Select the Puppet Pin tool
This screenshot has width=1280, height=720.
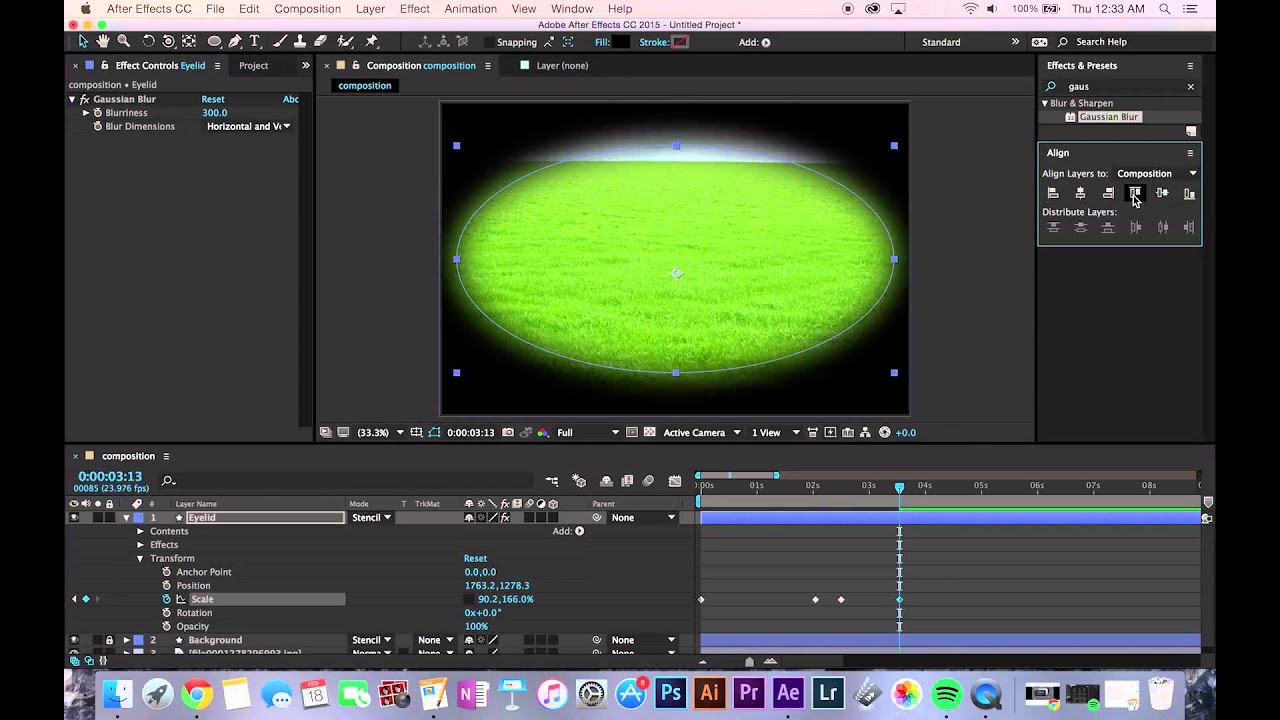(372, 41)
